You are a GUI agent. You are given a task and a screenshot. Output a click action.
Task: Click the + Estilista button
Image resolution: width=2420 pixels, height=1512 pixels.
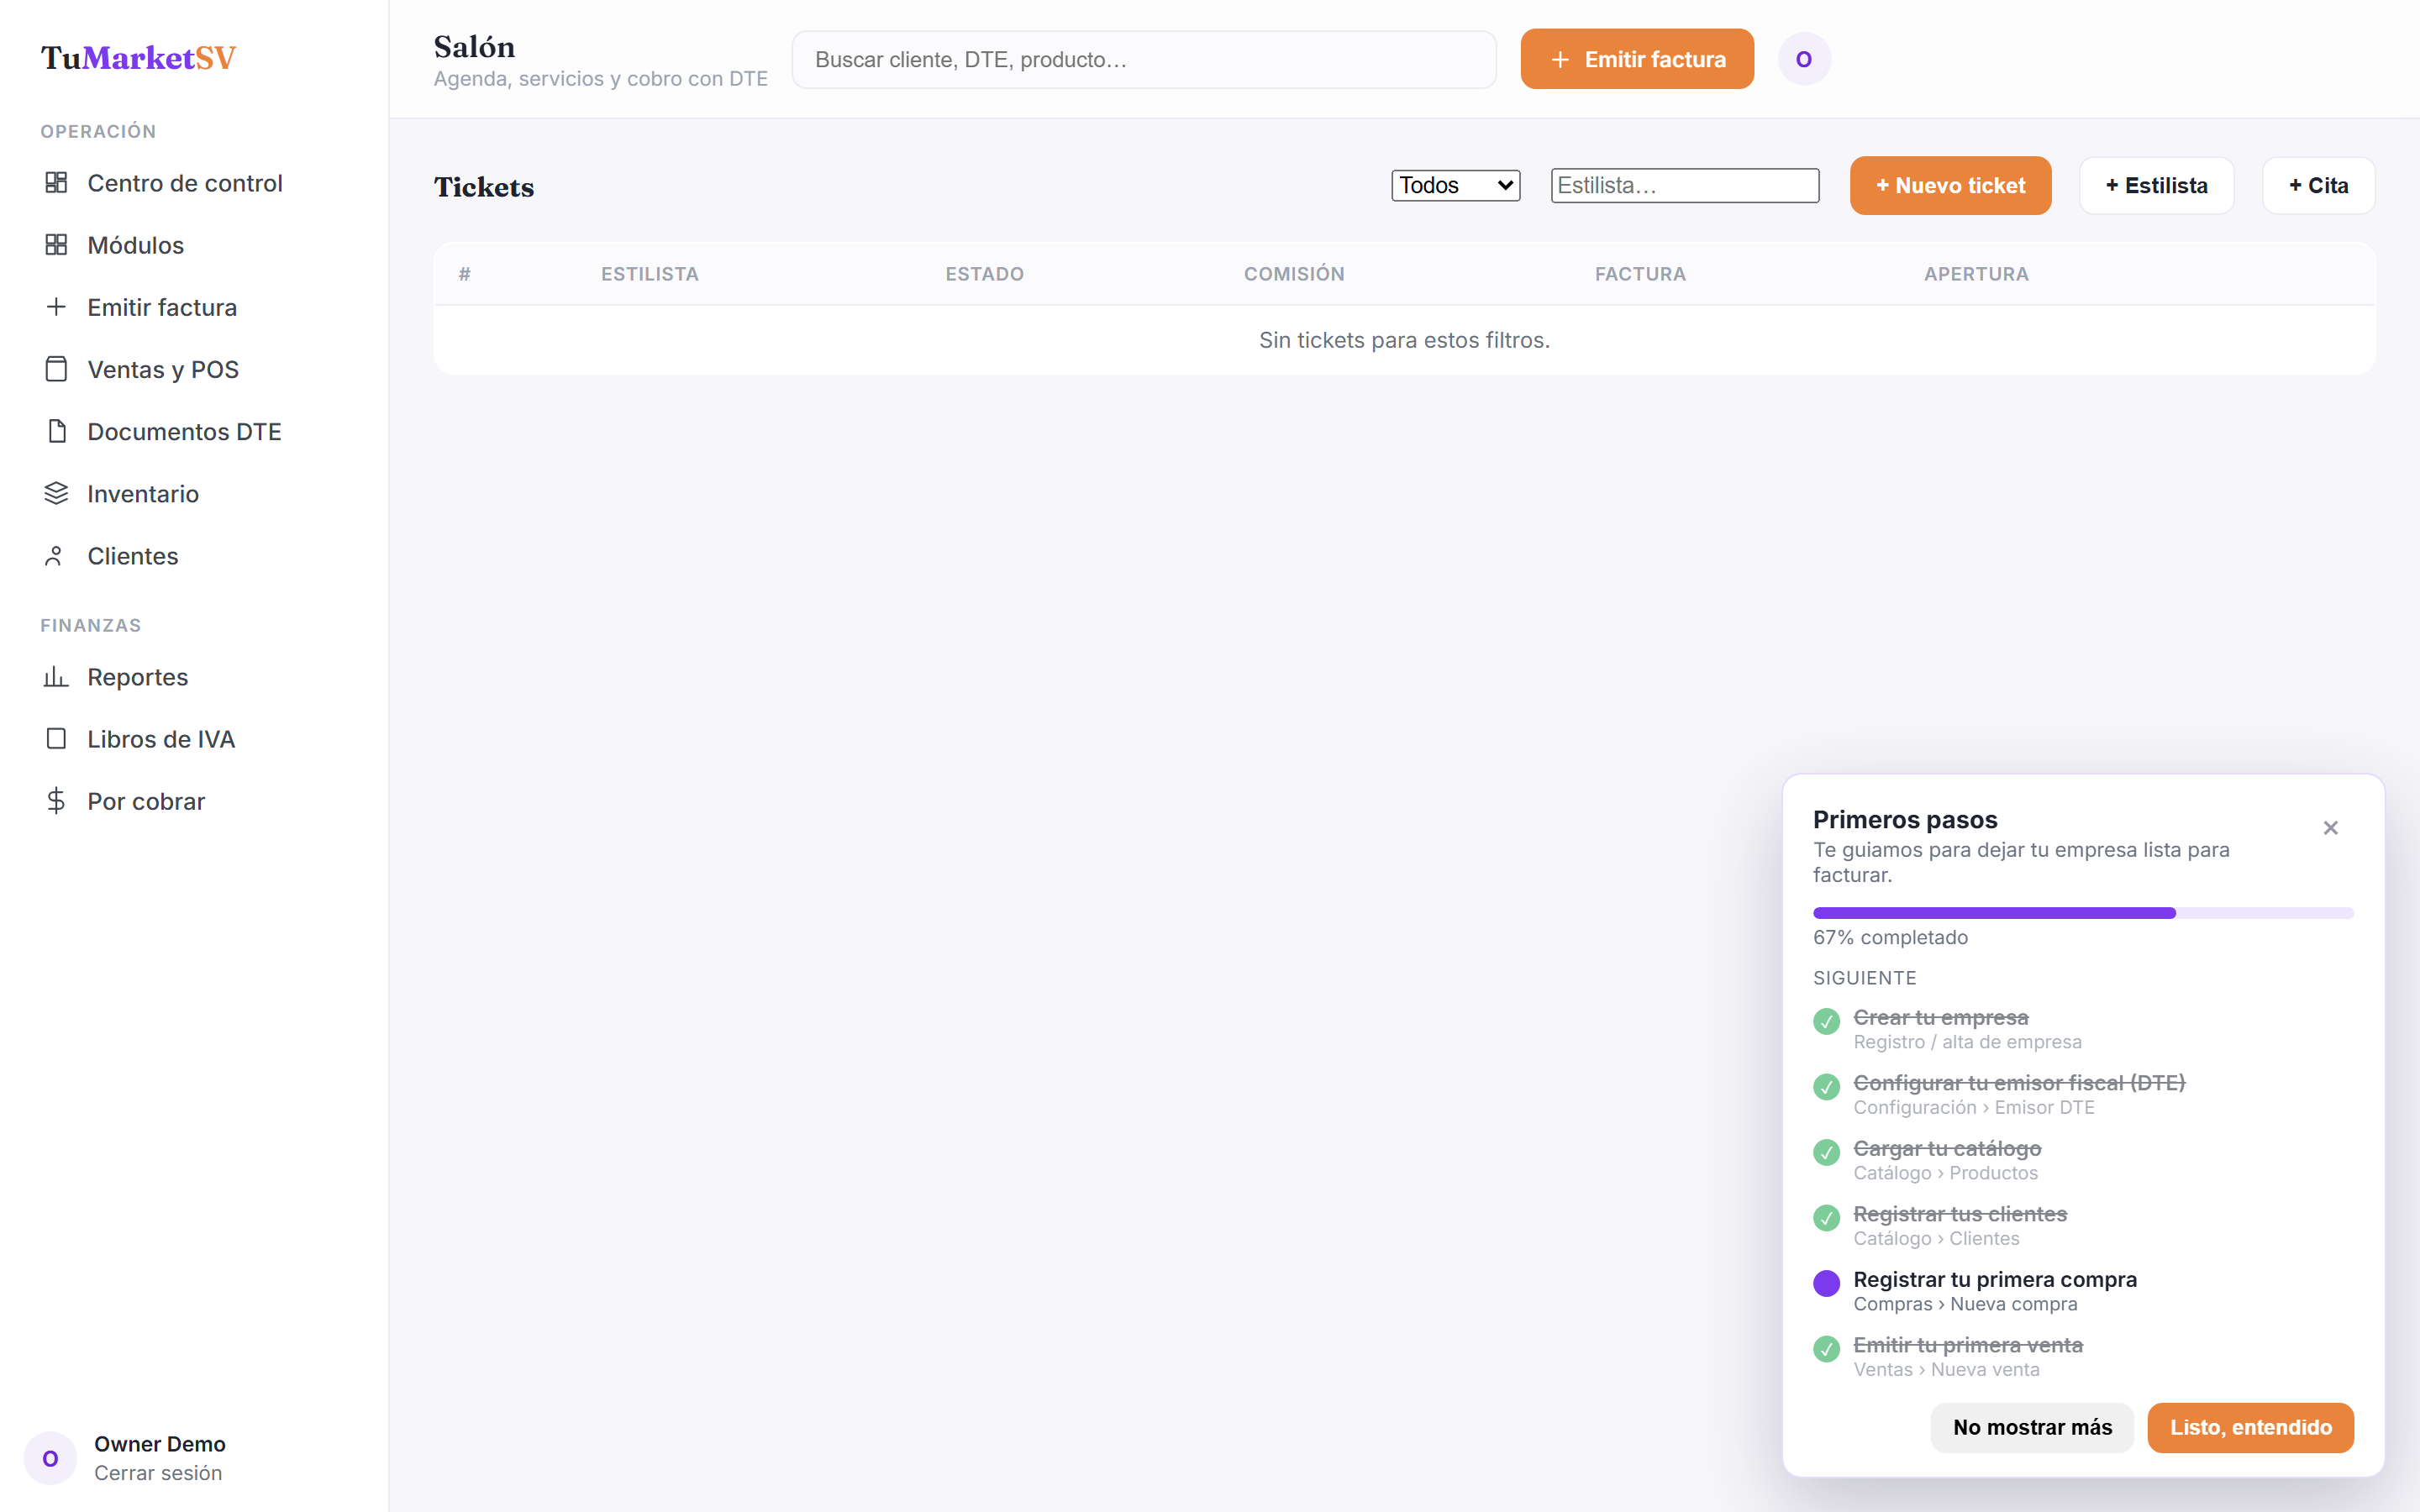[2156, 185]
